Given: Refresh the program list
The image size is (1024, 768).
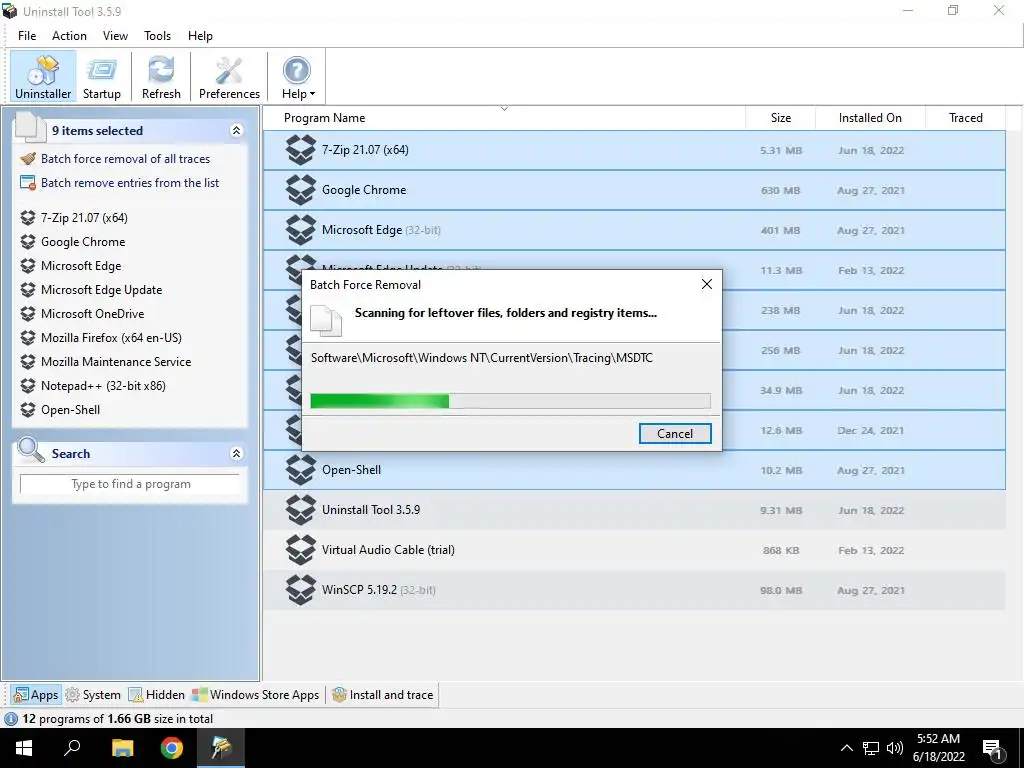Looking at the screenshot, I should click(161, 76).
